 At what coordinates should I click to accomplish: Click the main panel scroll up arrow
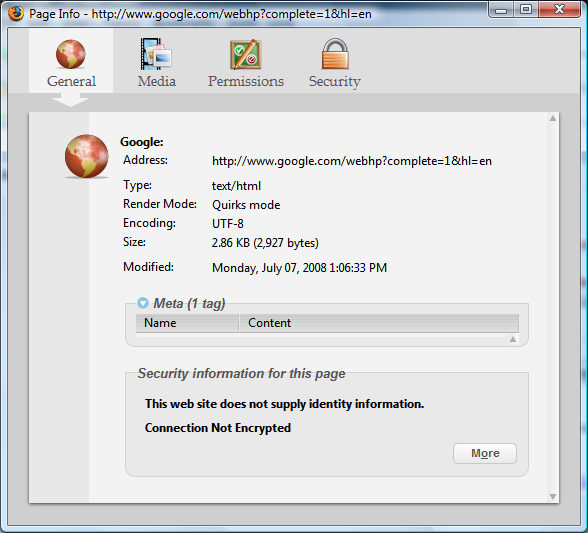[x=553, y=119]
